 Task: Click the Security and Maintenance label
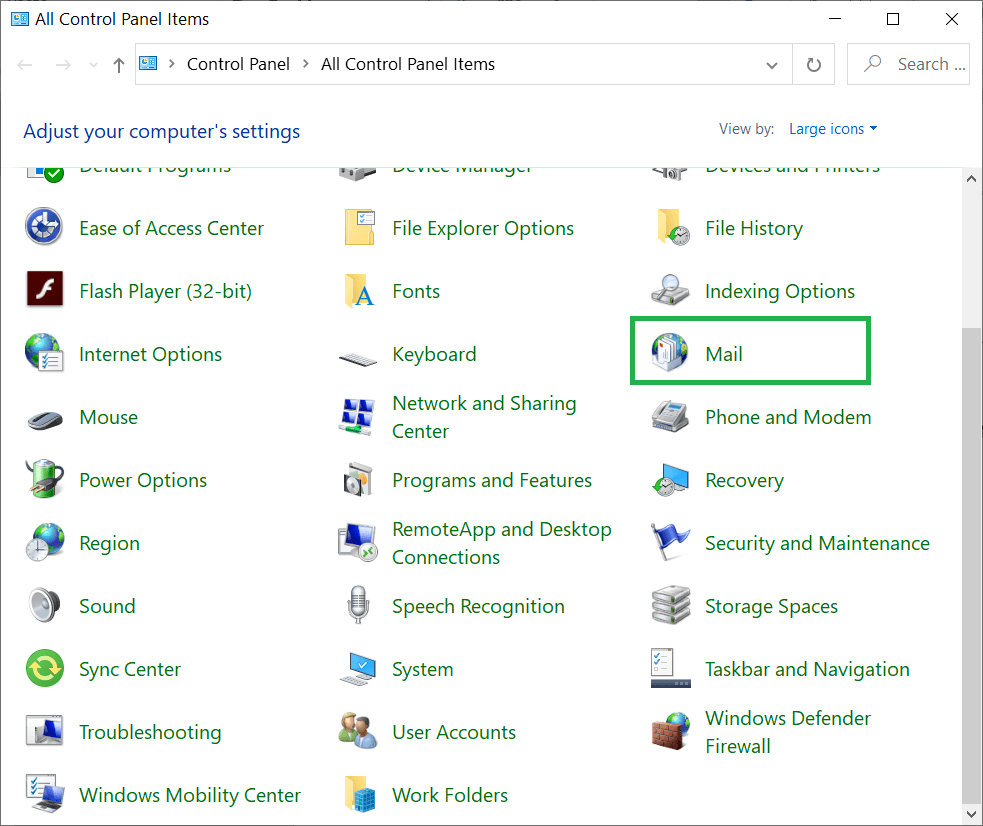click(x=817, y=543)
